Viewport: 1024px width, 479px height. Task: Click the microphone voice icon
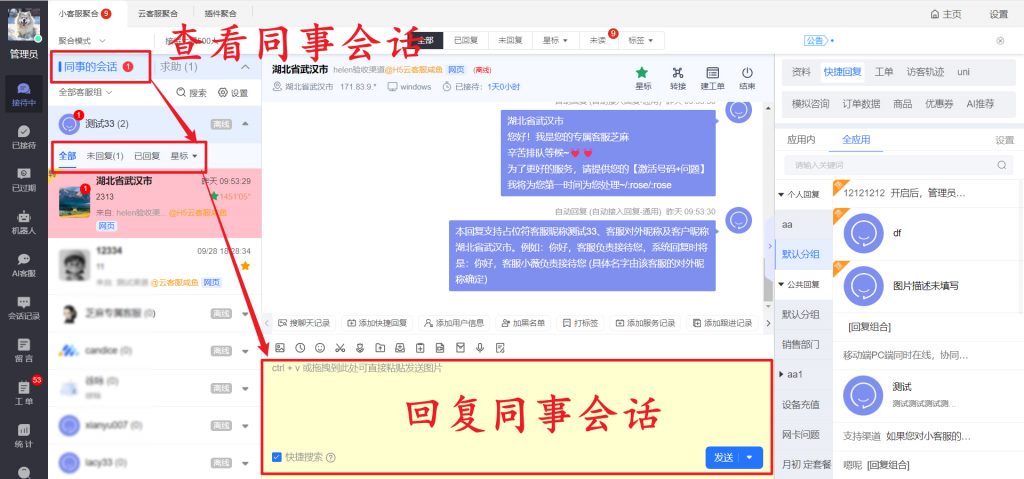480,348
